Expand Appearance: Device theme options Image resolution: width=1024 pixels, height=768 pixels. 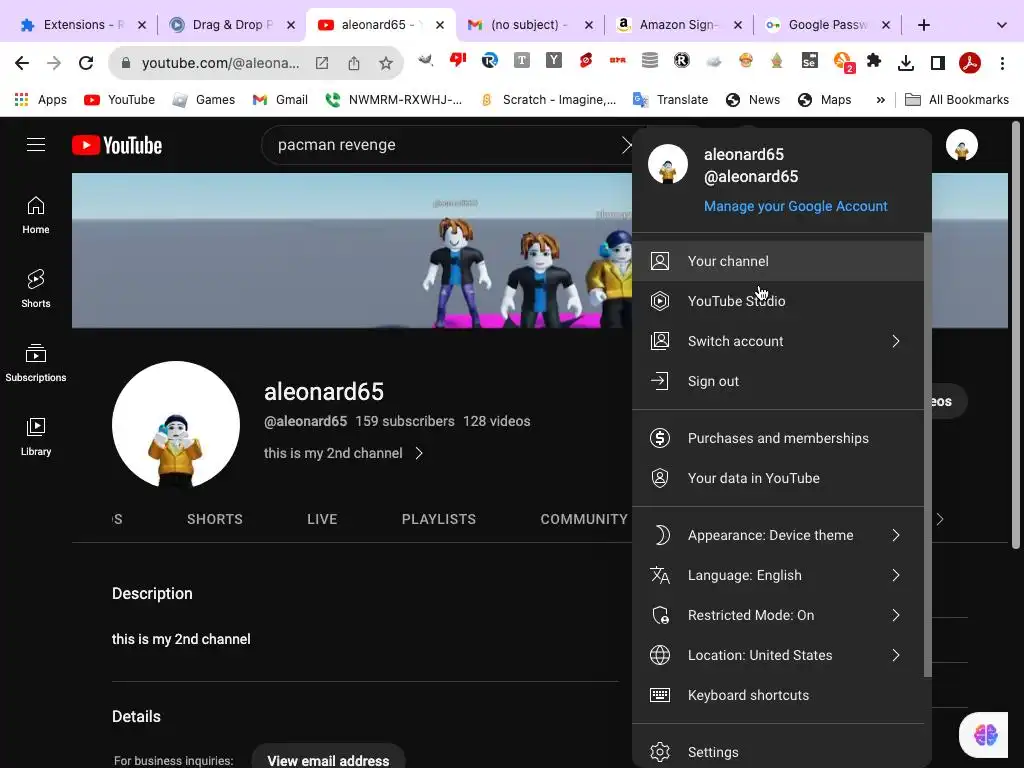click(x=778, y=536)
